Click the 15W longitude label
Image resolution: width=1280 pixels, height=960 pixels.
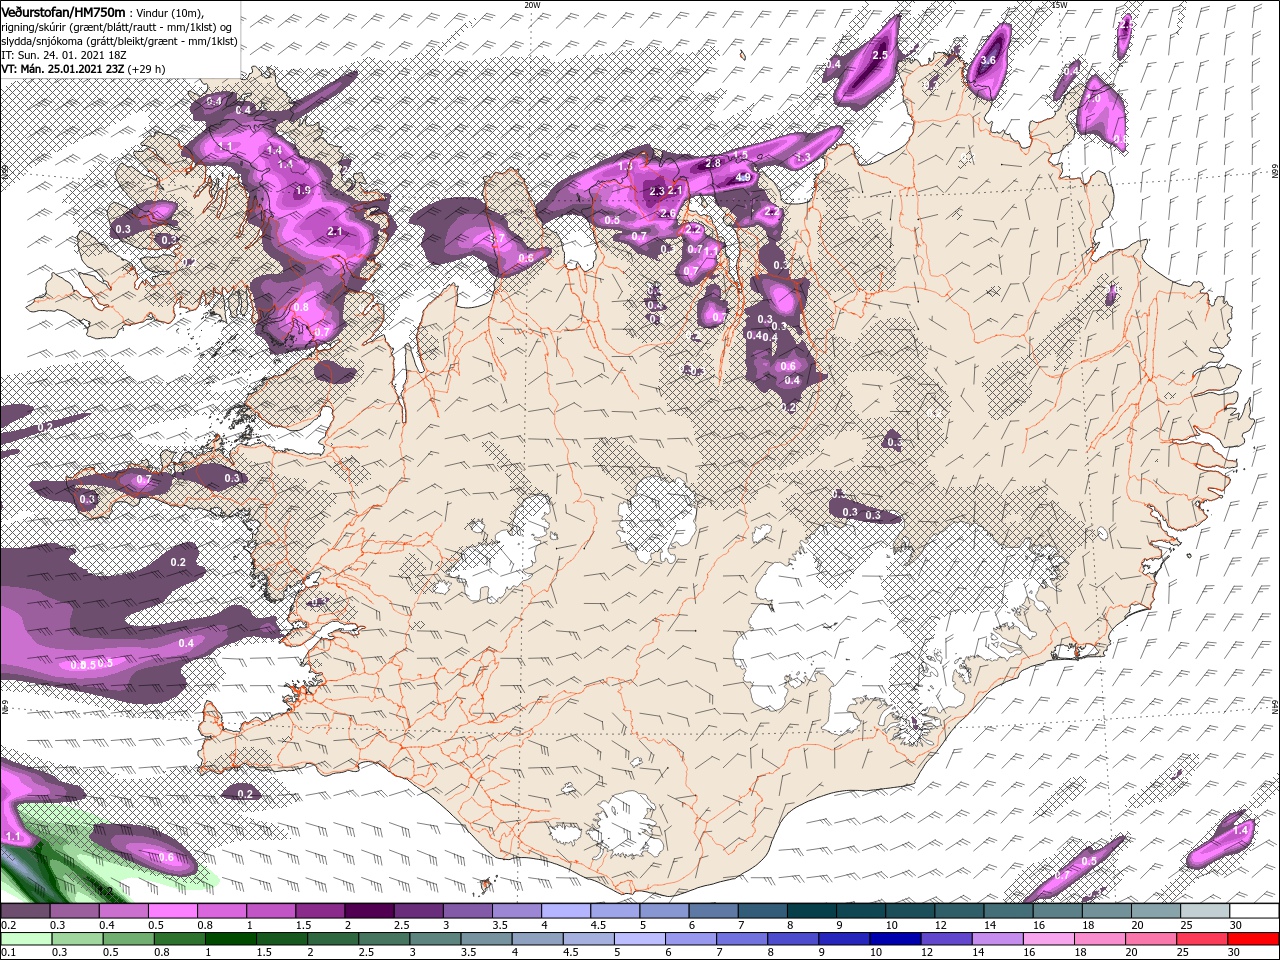(1059, 5)
